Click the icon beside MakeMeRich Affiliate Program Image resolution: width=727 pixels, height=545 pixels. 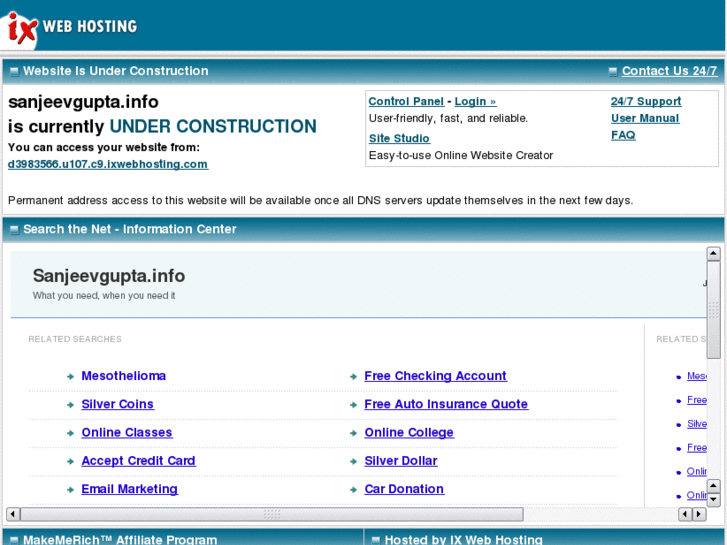14,540
